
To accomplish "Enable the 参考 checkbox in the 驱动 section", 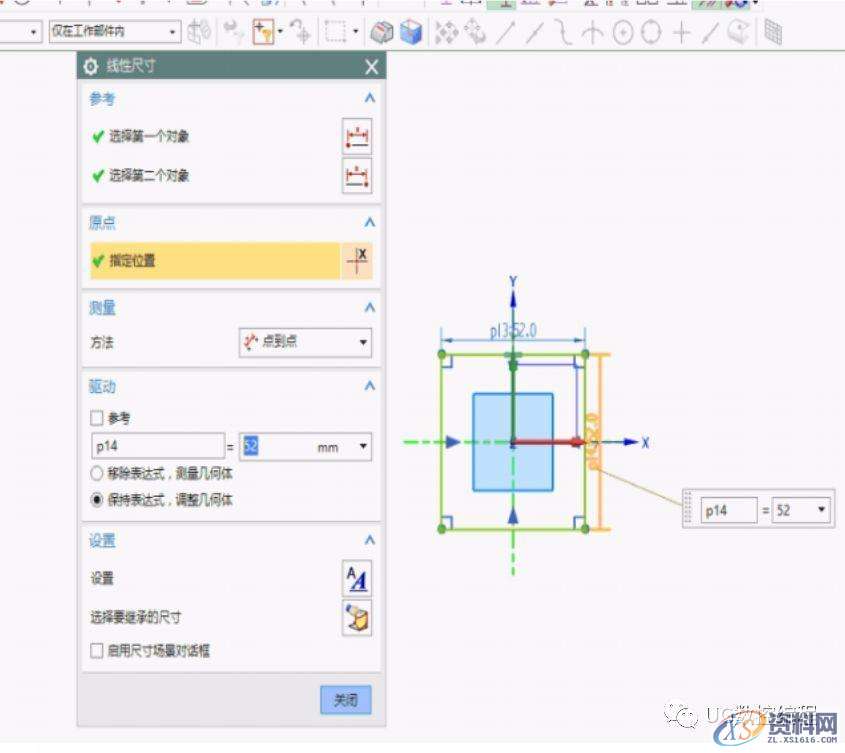I will tap(95, 417).
